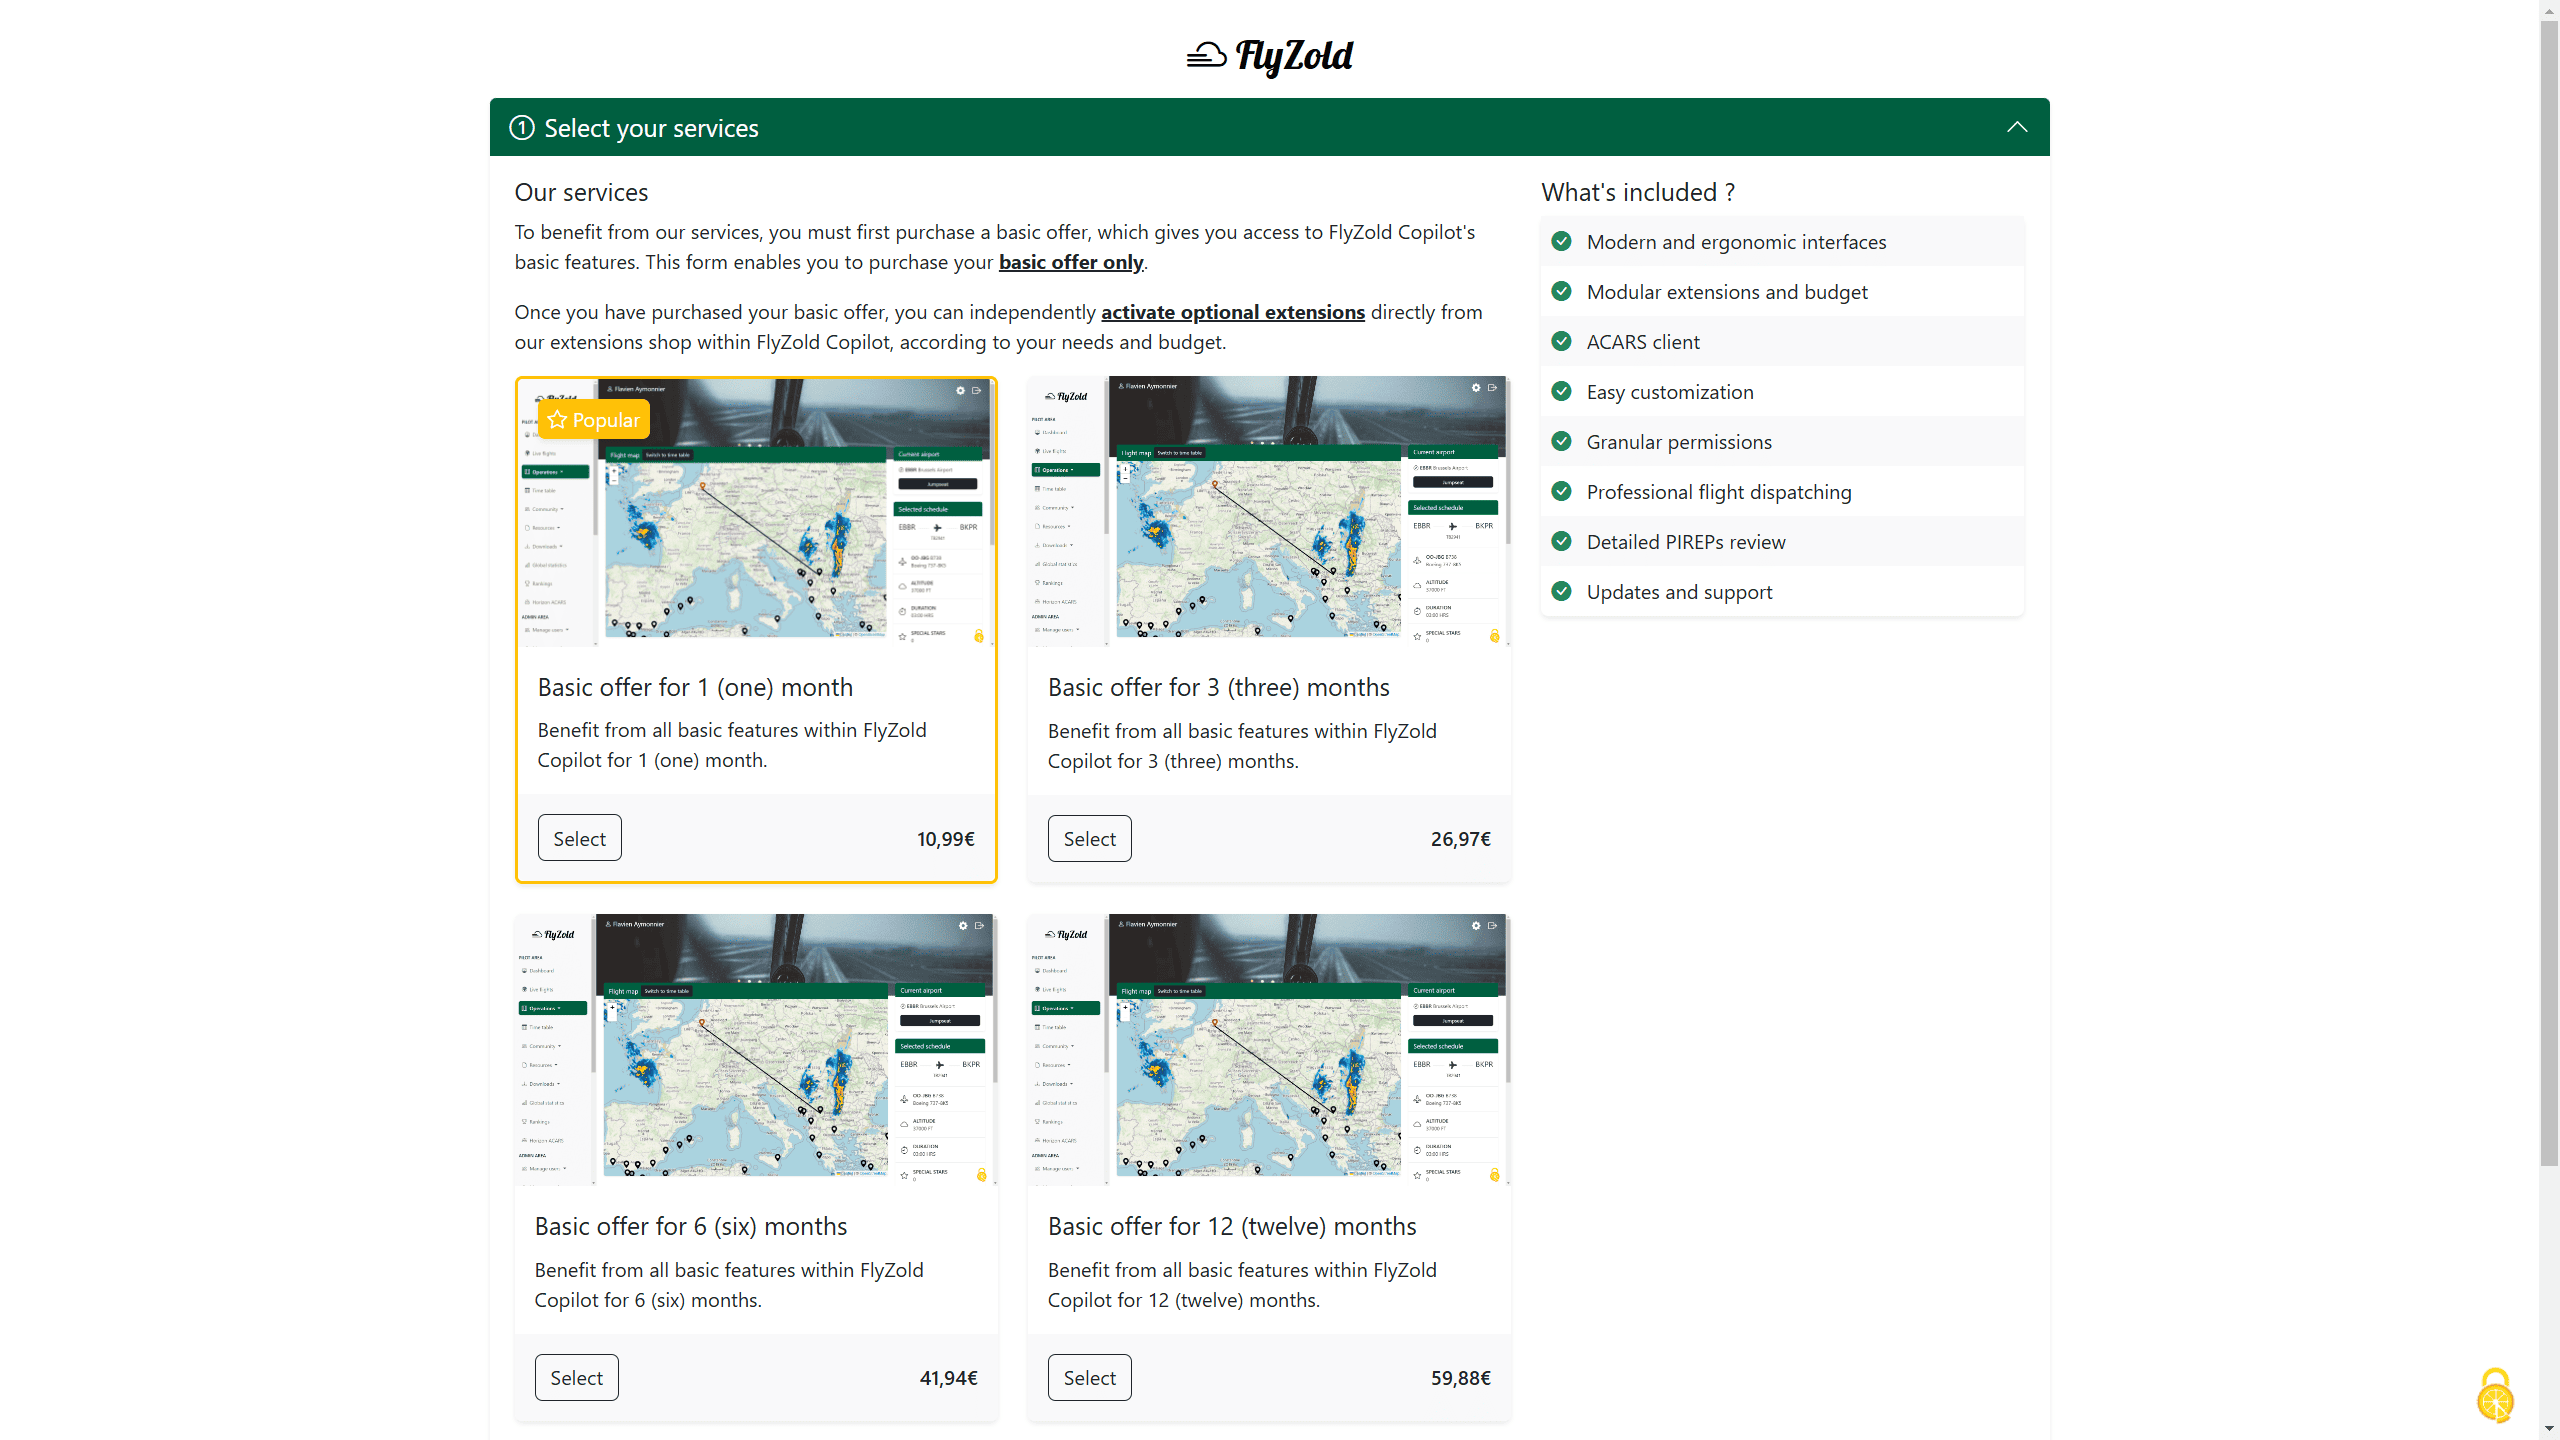Click Select button for 3 months offer
Image resolution: width=2560 pixels, height=1440 pixels.
tap(1090, 839)
